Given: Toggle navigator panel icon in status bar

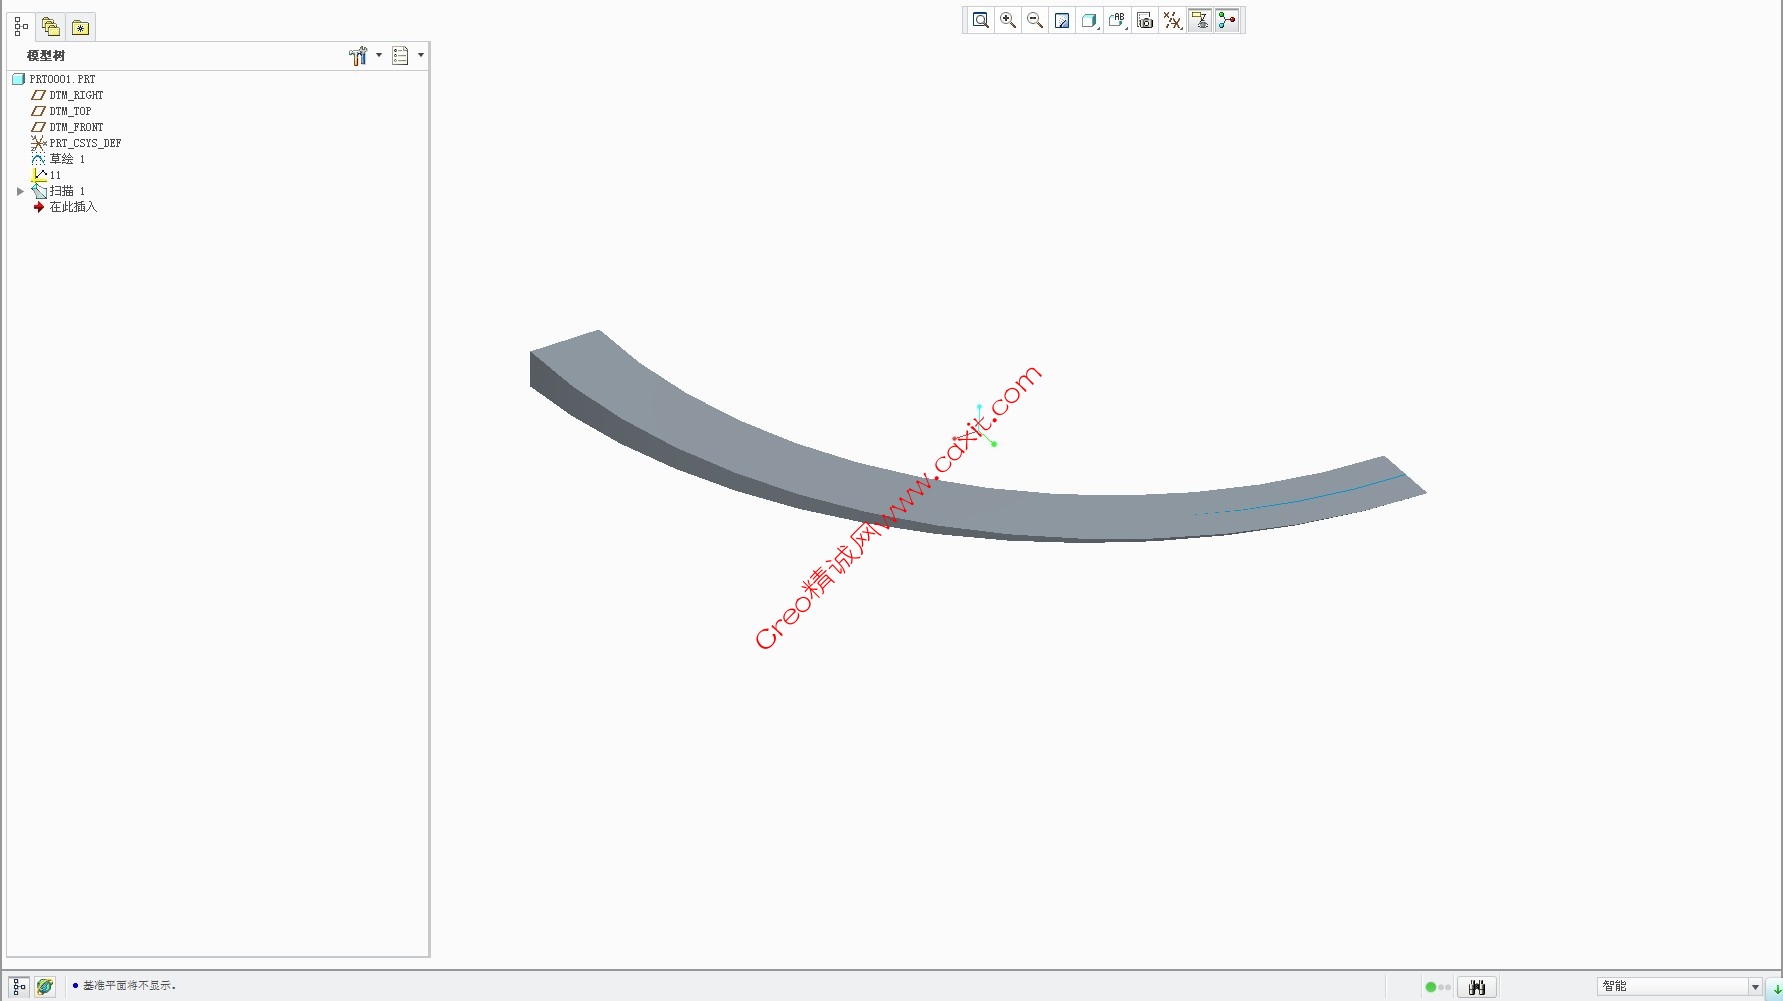Looking at the screenshot, I should (19, 987).
